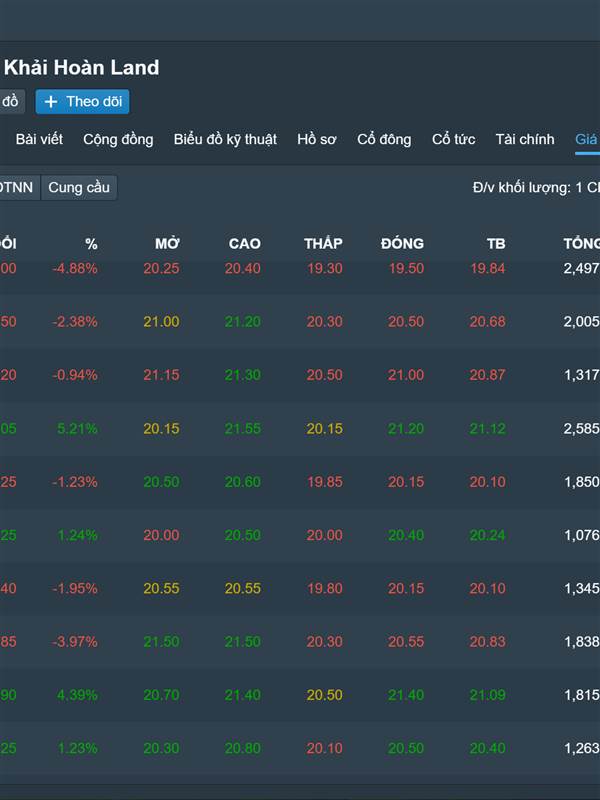This screenshot has height=800, width=600.
Task: Click the -3.97% change value
Action: pos(74,642)
